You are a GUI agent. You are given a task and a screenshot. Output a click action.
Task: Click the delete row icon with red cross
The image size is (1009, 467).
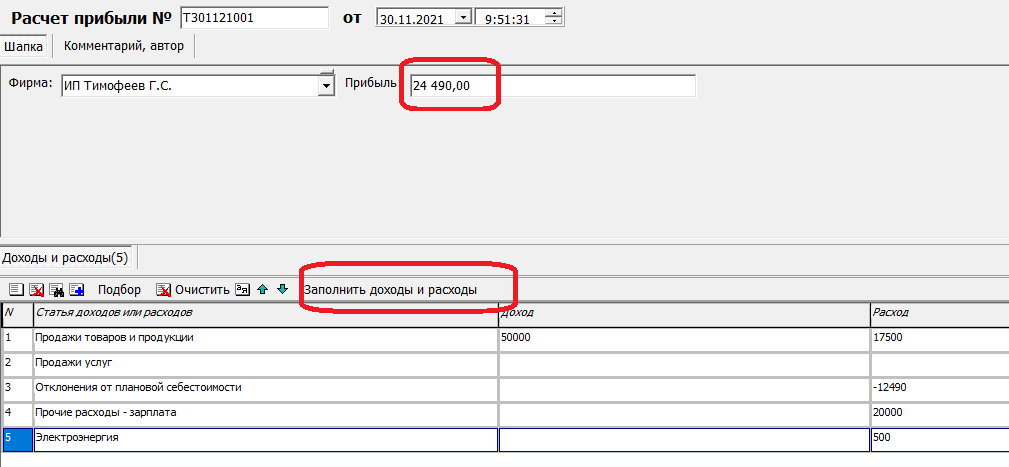[x=37, y=290]
